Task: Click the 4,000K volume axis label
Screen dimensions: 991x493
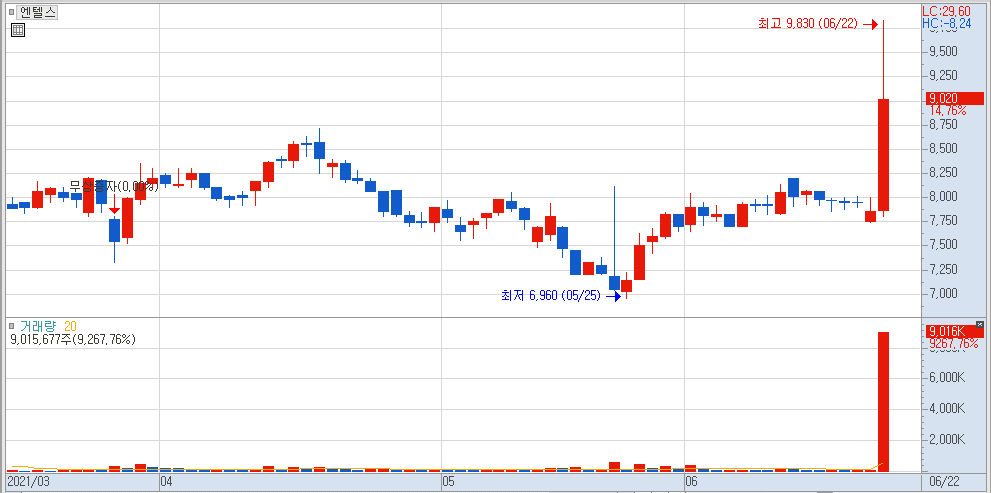Action: pyautogui.click(x=947, y=409)
